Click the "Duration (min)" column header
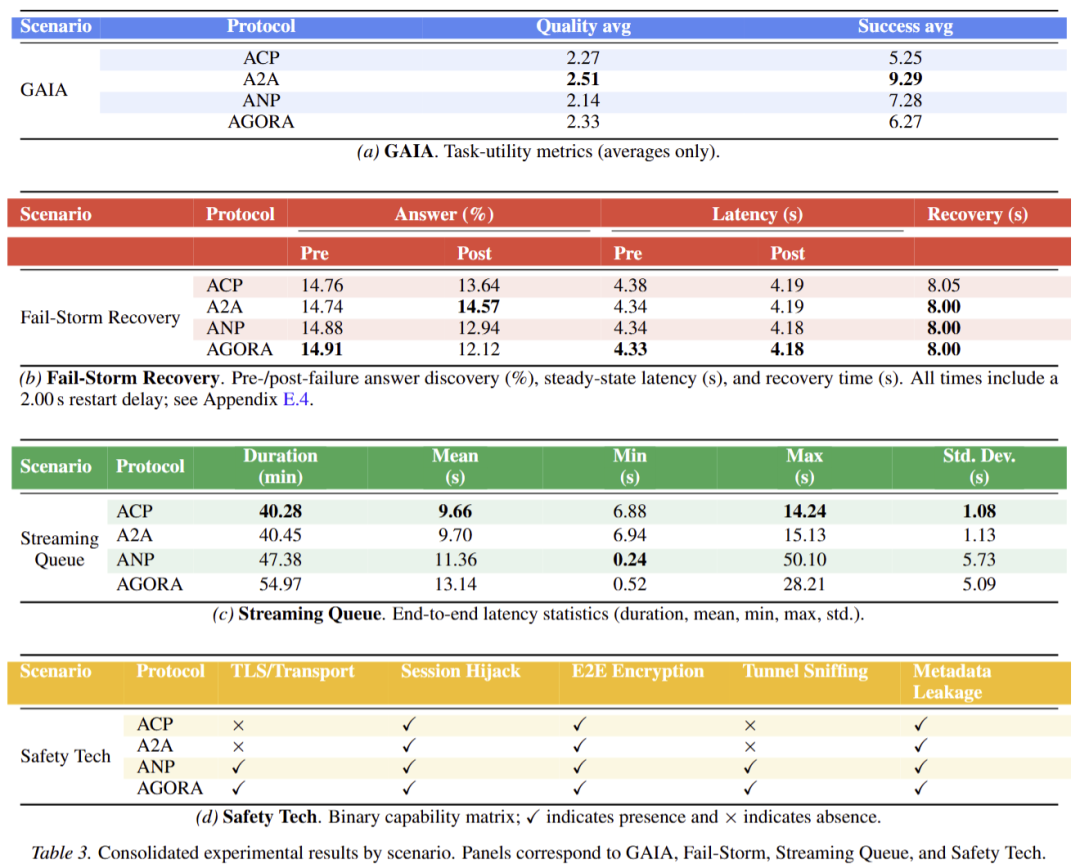Screen dimensions: 1080x864 (280, 466)
